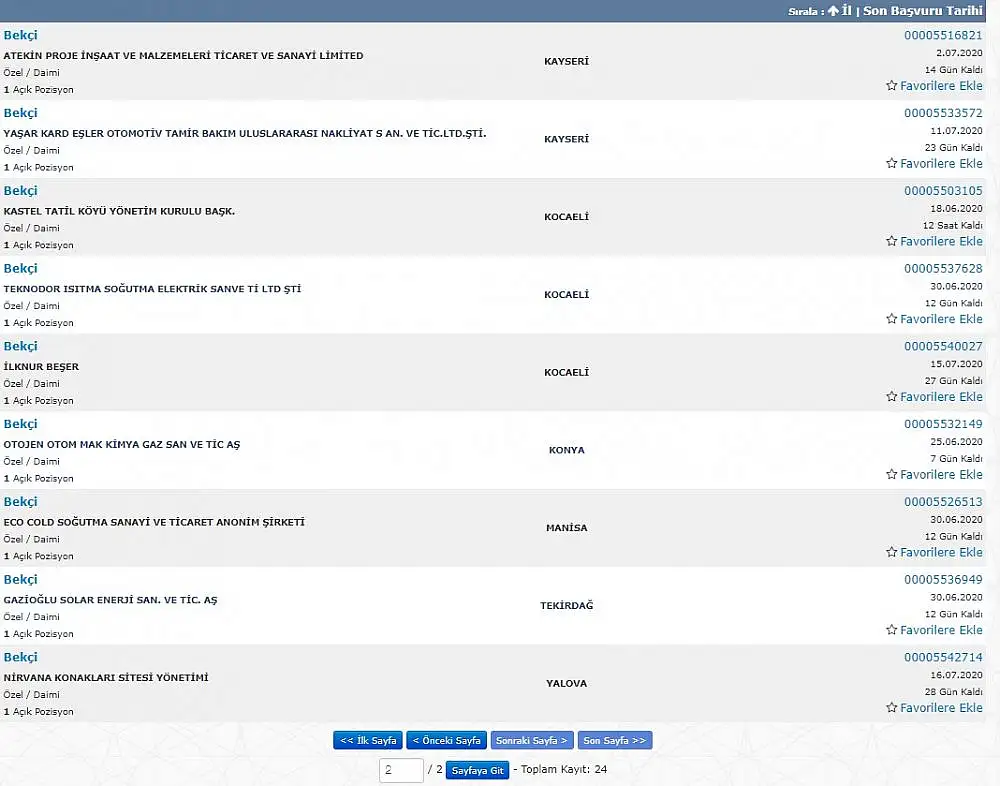Open Bekçi job at ECO COLD SOĞUTMA

click(x=20, y=502)
